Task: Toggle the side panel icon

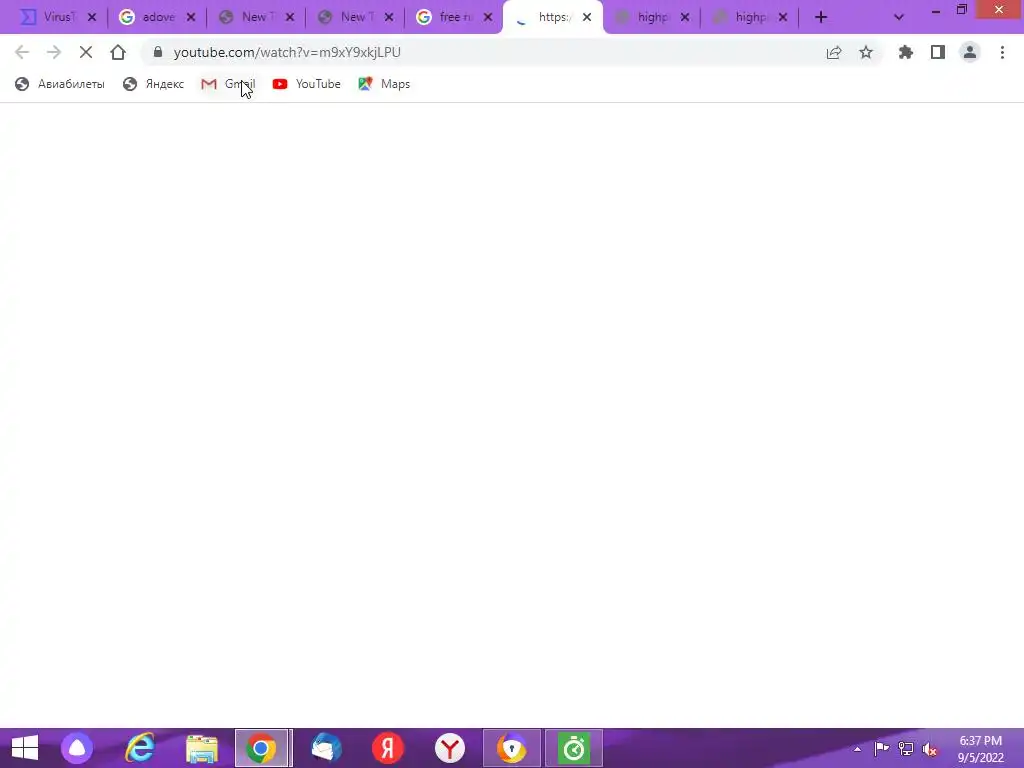Action: click(x=938, y=52)
